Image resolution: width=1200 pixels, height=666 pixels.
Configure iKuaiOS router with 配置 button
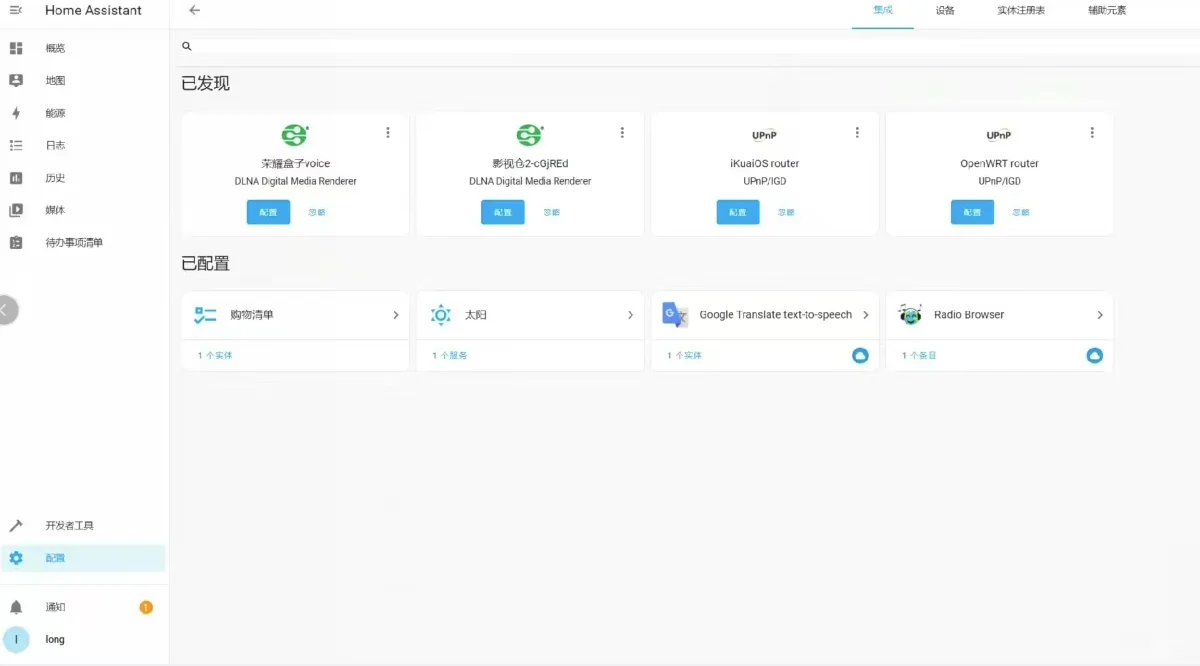(738, 212)
